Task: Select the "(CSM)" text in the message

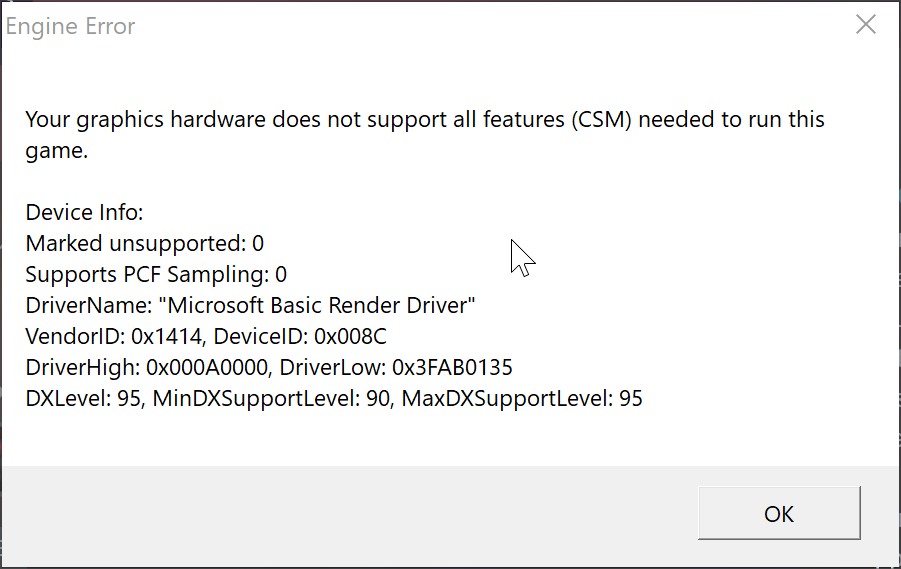Action: click(x=601, y=120)
